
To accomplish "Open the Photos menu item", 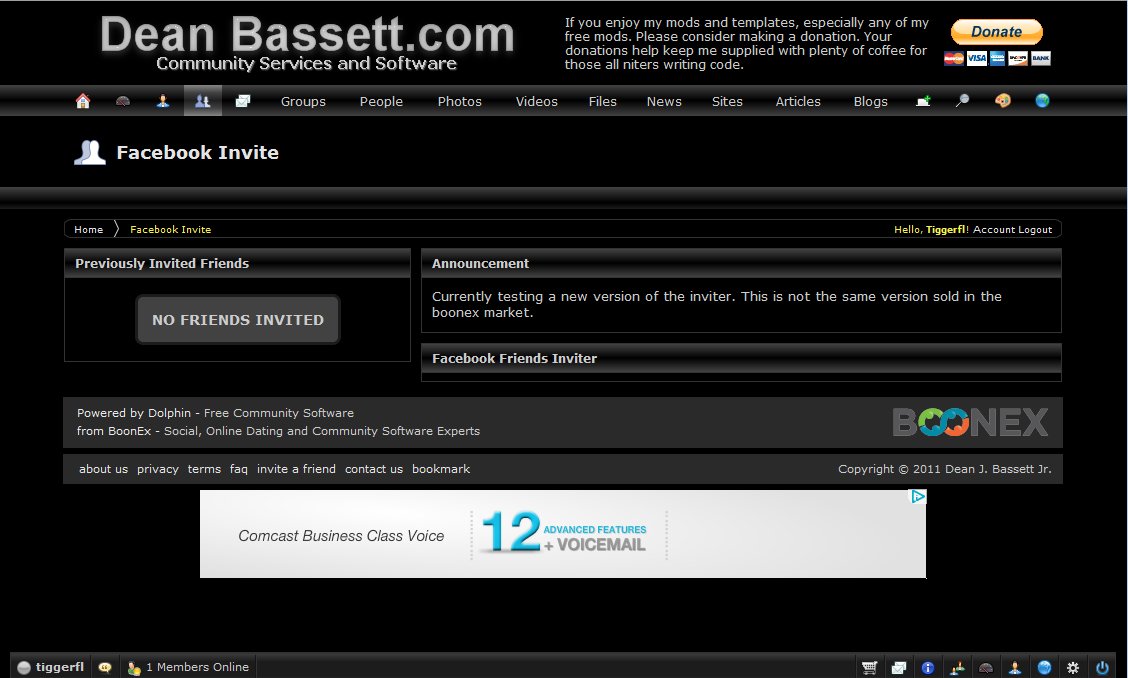I will coord(460,101).
